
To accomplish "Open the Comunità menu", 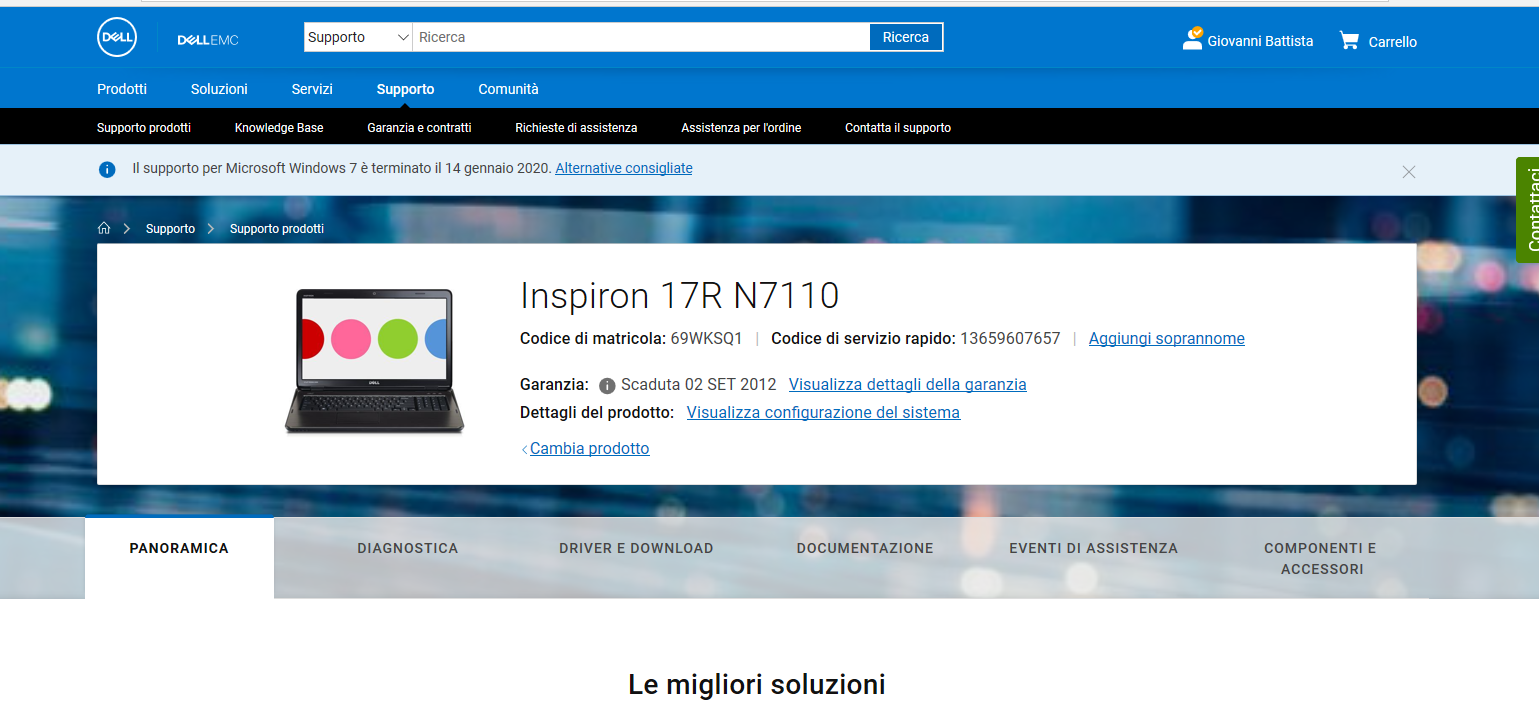I will [508, 89].
